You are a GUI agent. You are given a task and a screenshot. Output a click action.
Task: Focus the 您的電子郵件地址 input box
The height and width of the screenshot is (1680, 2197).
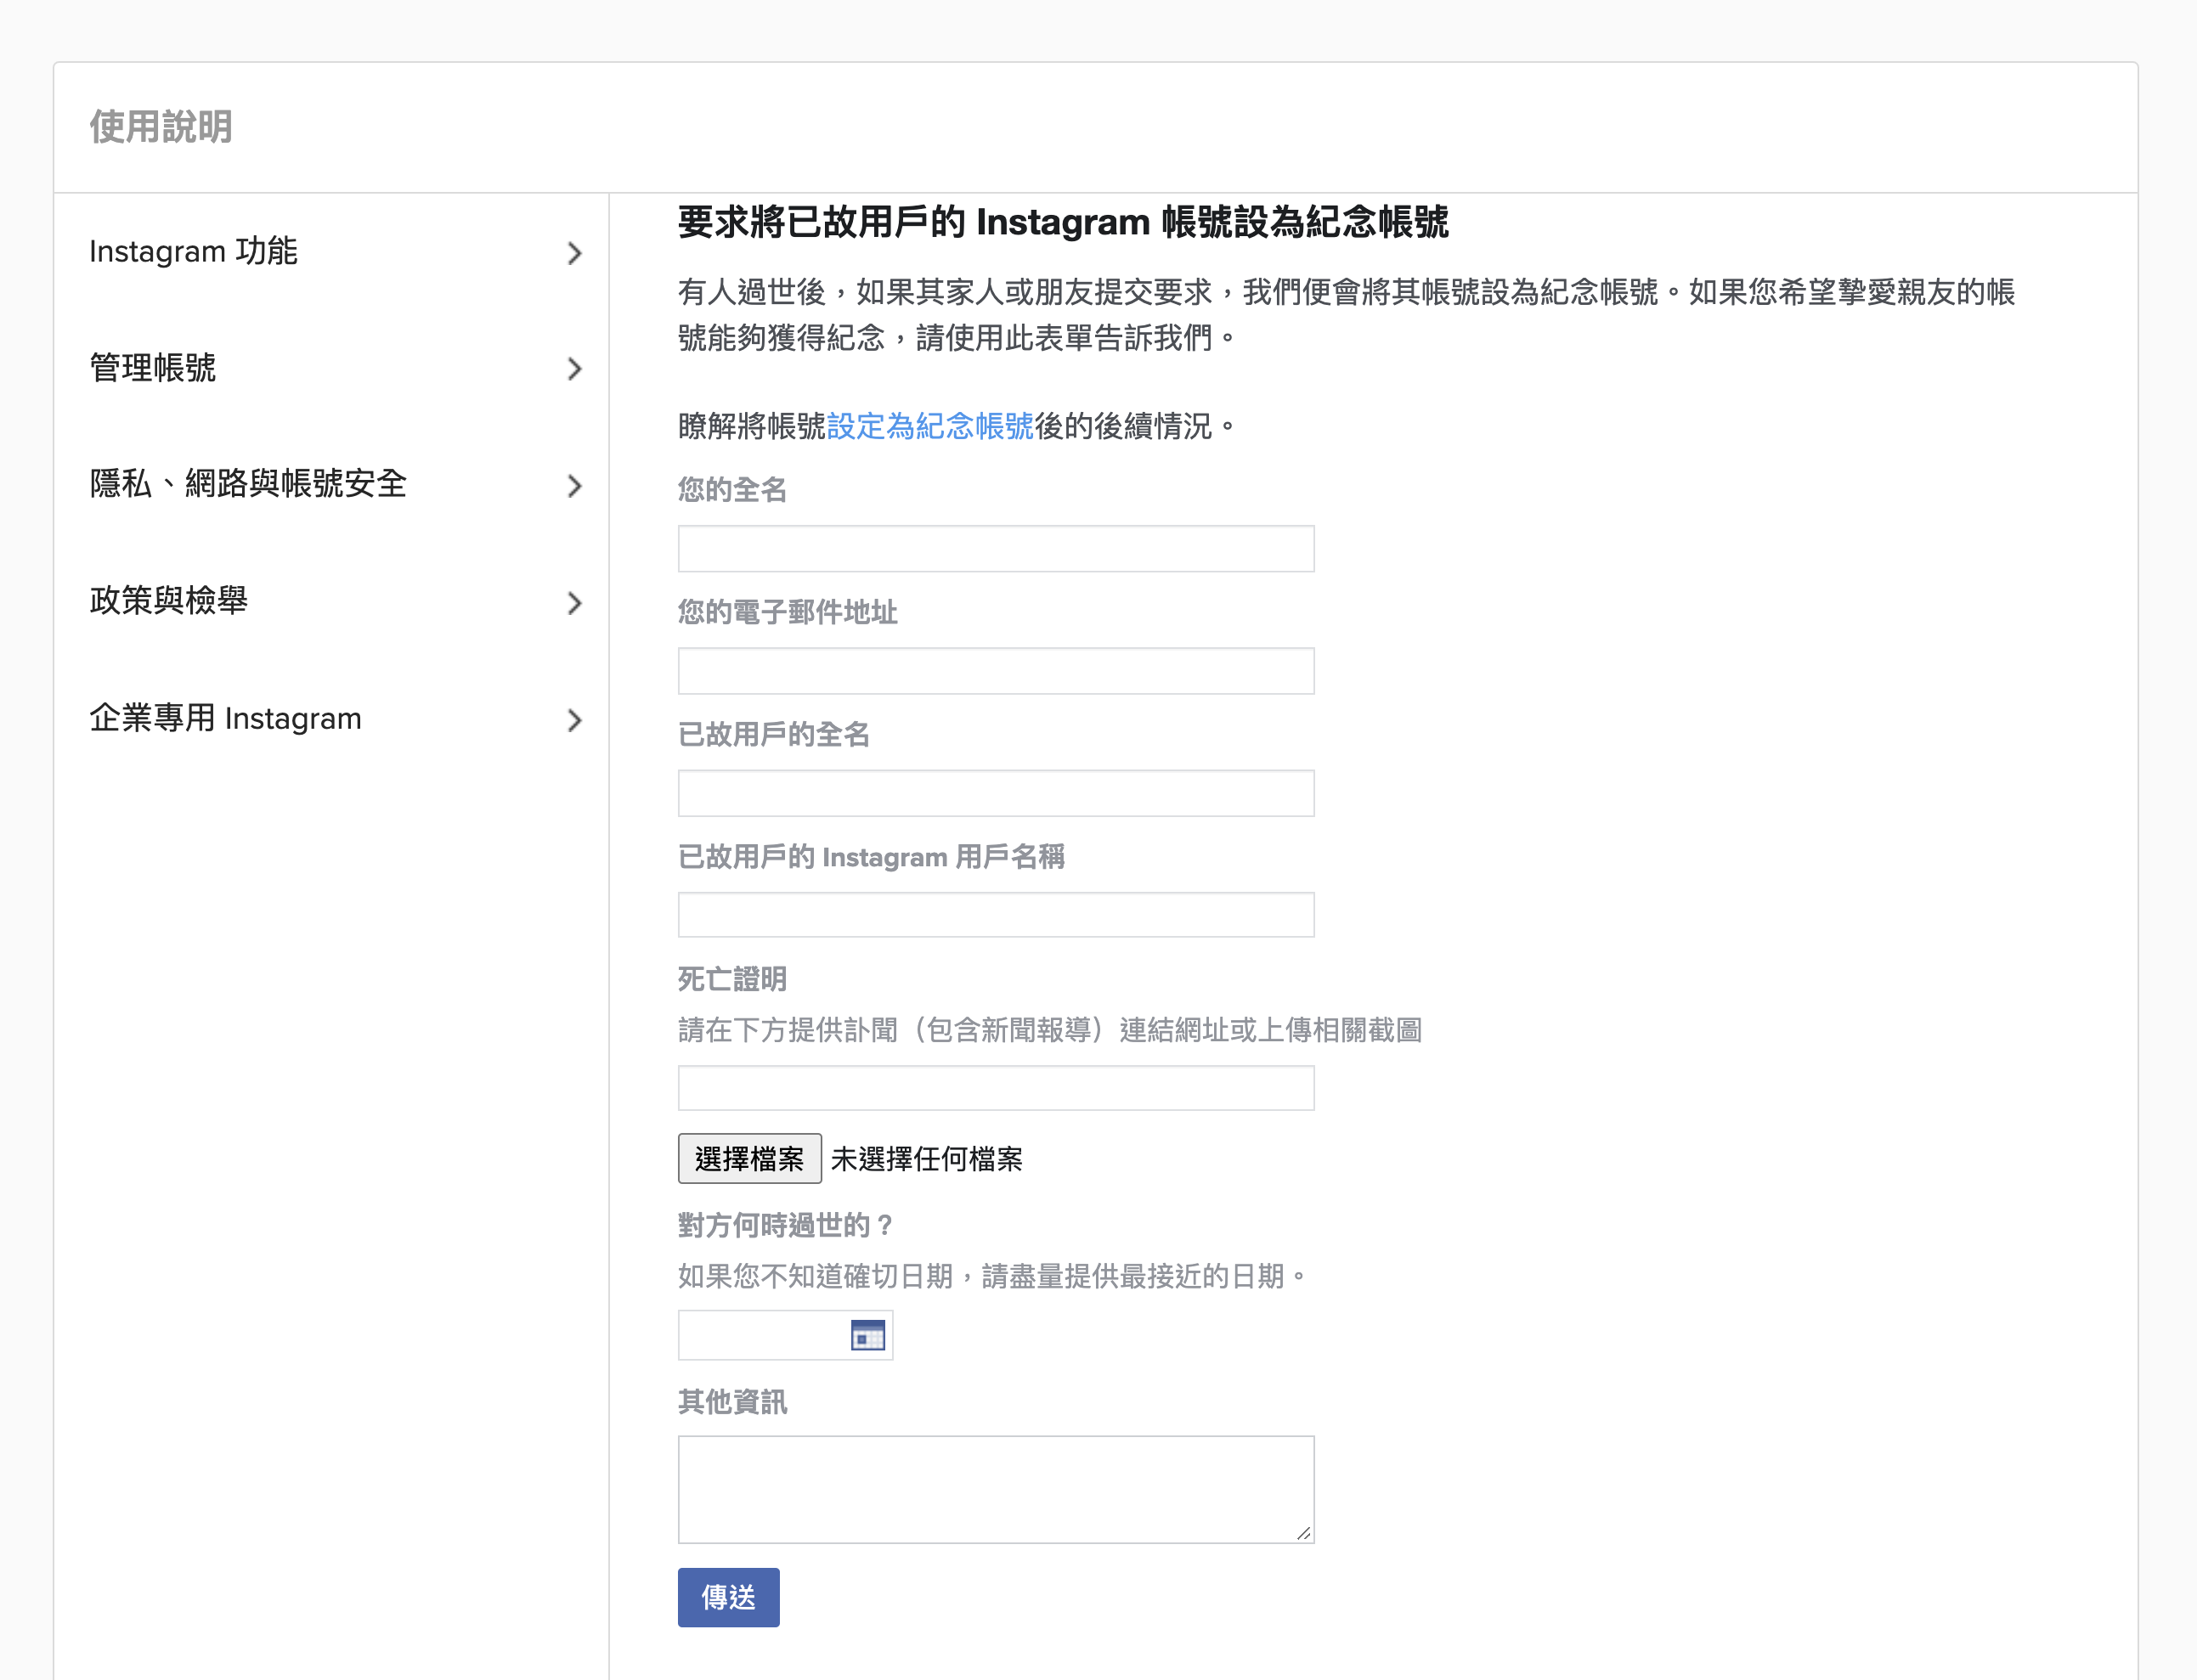(x=995, y=671)
